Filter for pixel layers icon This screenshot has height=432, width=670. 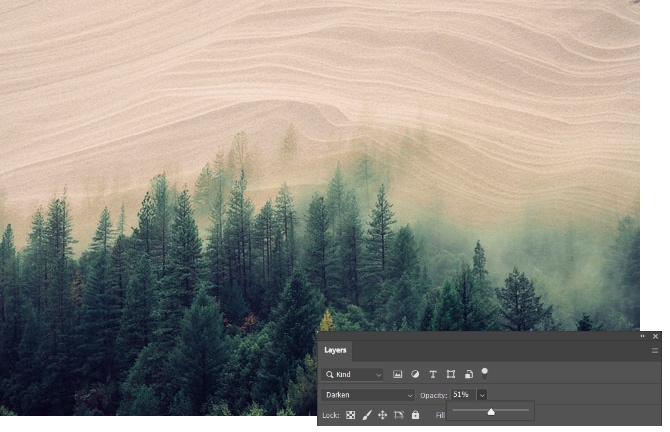[397, 374]
